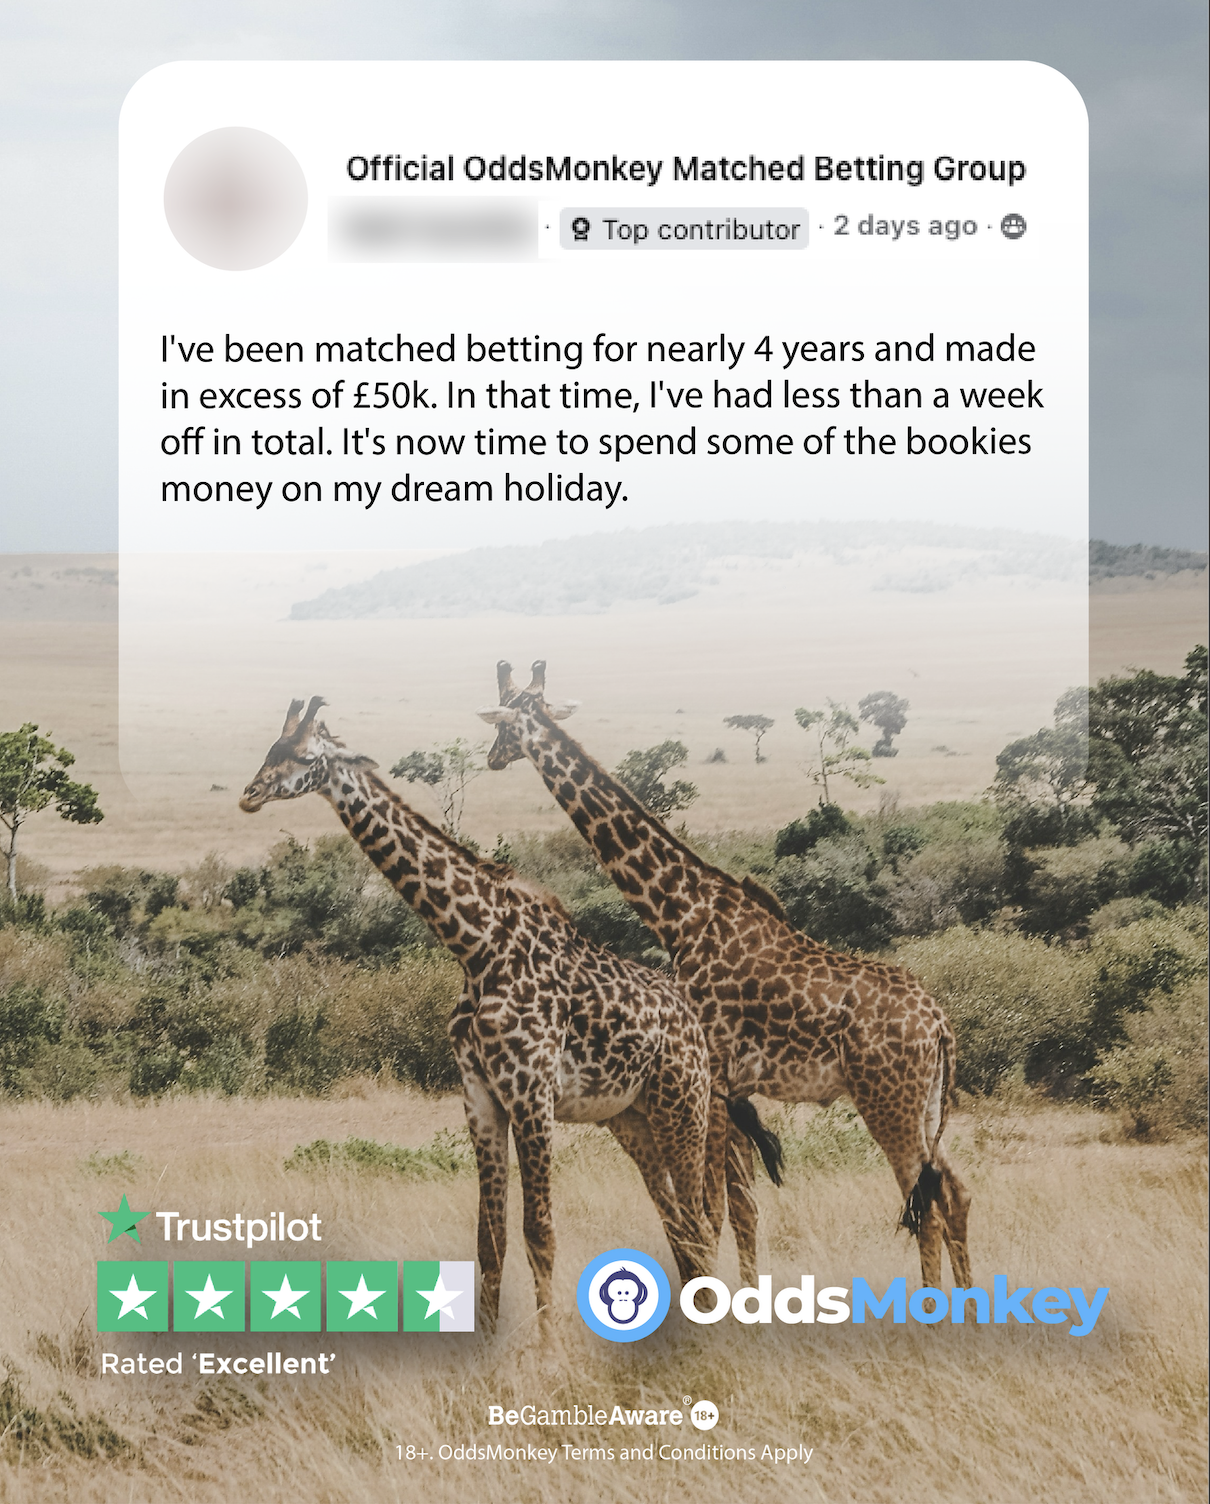The image size is (1210, 1504).
Task: Click the green Trustpilot star logo
Action: point(123,1220)
